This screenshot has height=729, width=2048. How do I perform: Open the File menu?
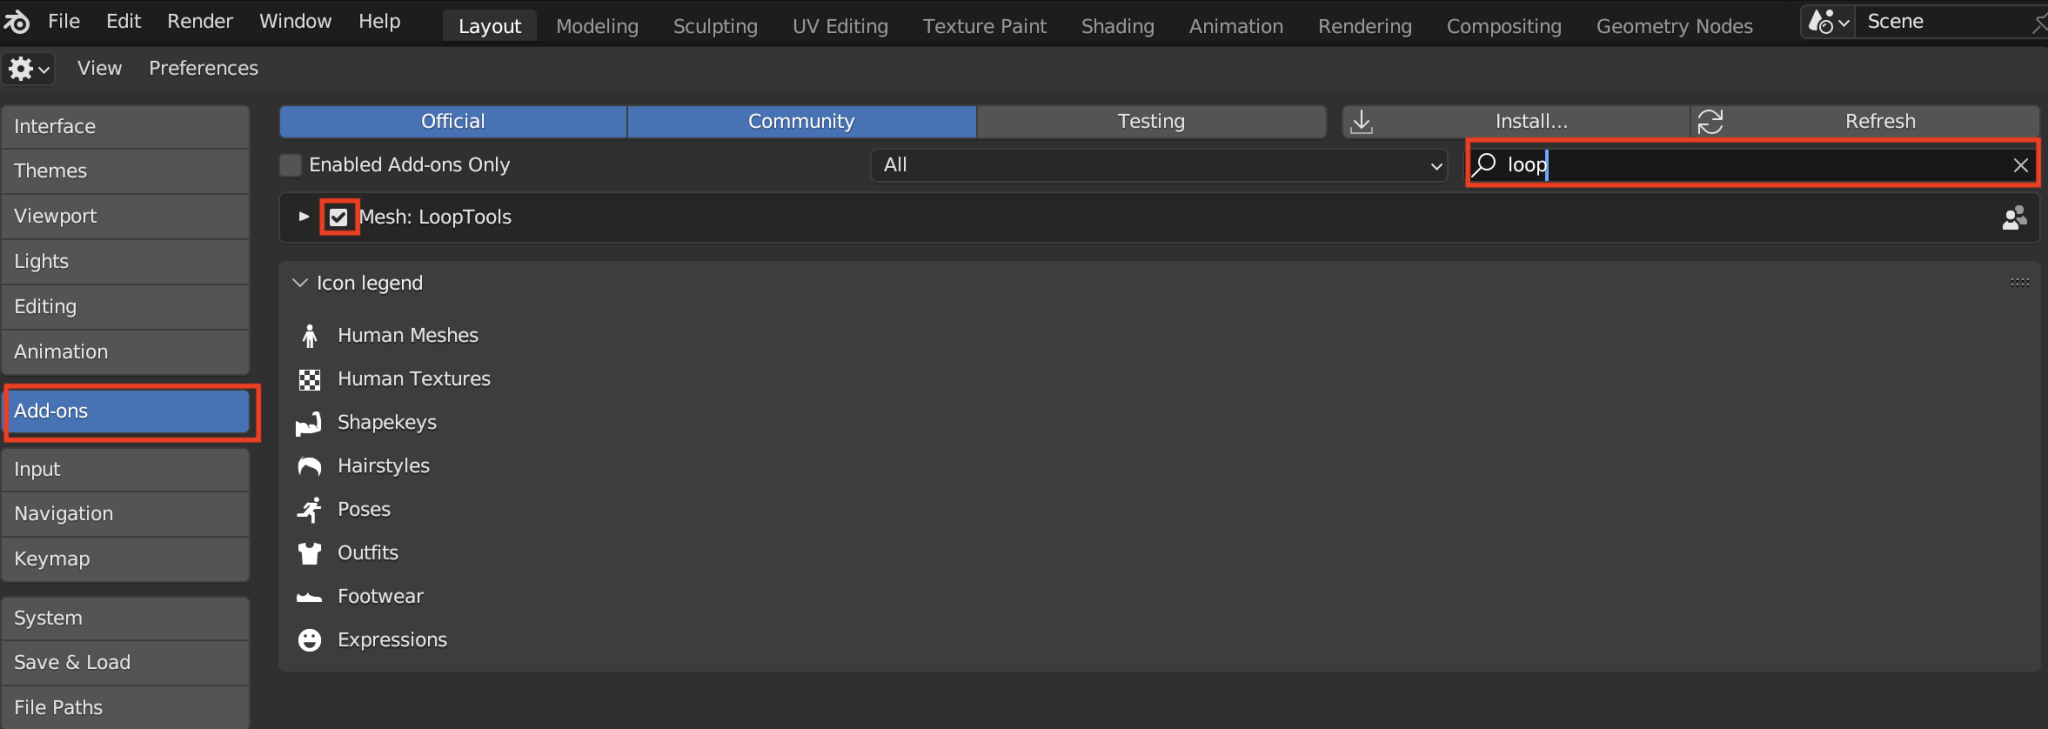coord(64,21)
